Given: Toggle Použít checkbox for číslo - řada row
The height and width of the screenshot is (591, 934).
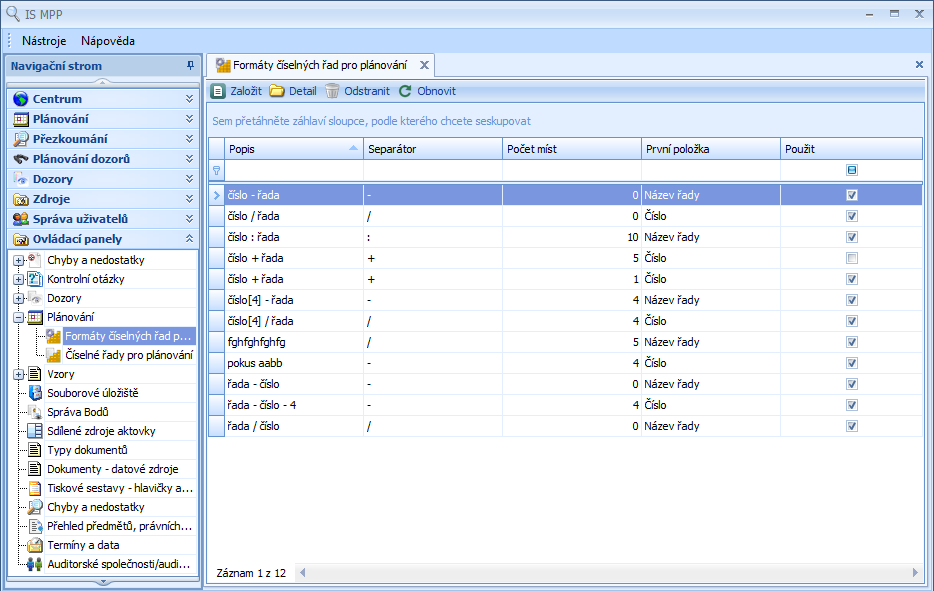Looking at the screenshot, I should [852, 195].
